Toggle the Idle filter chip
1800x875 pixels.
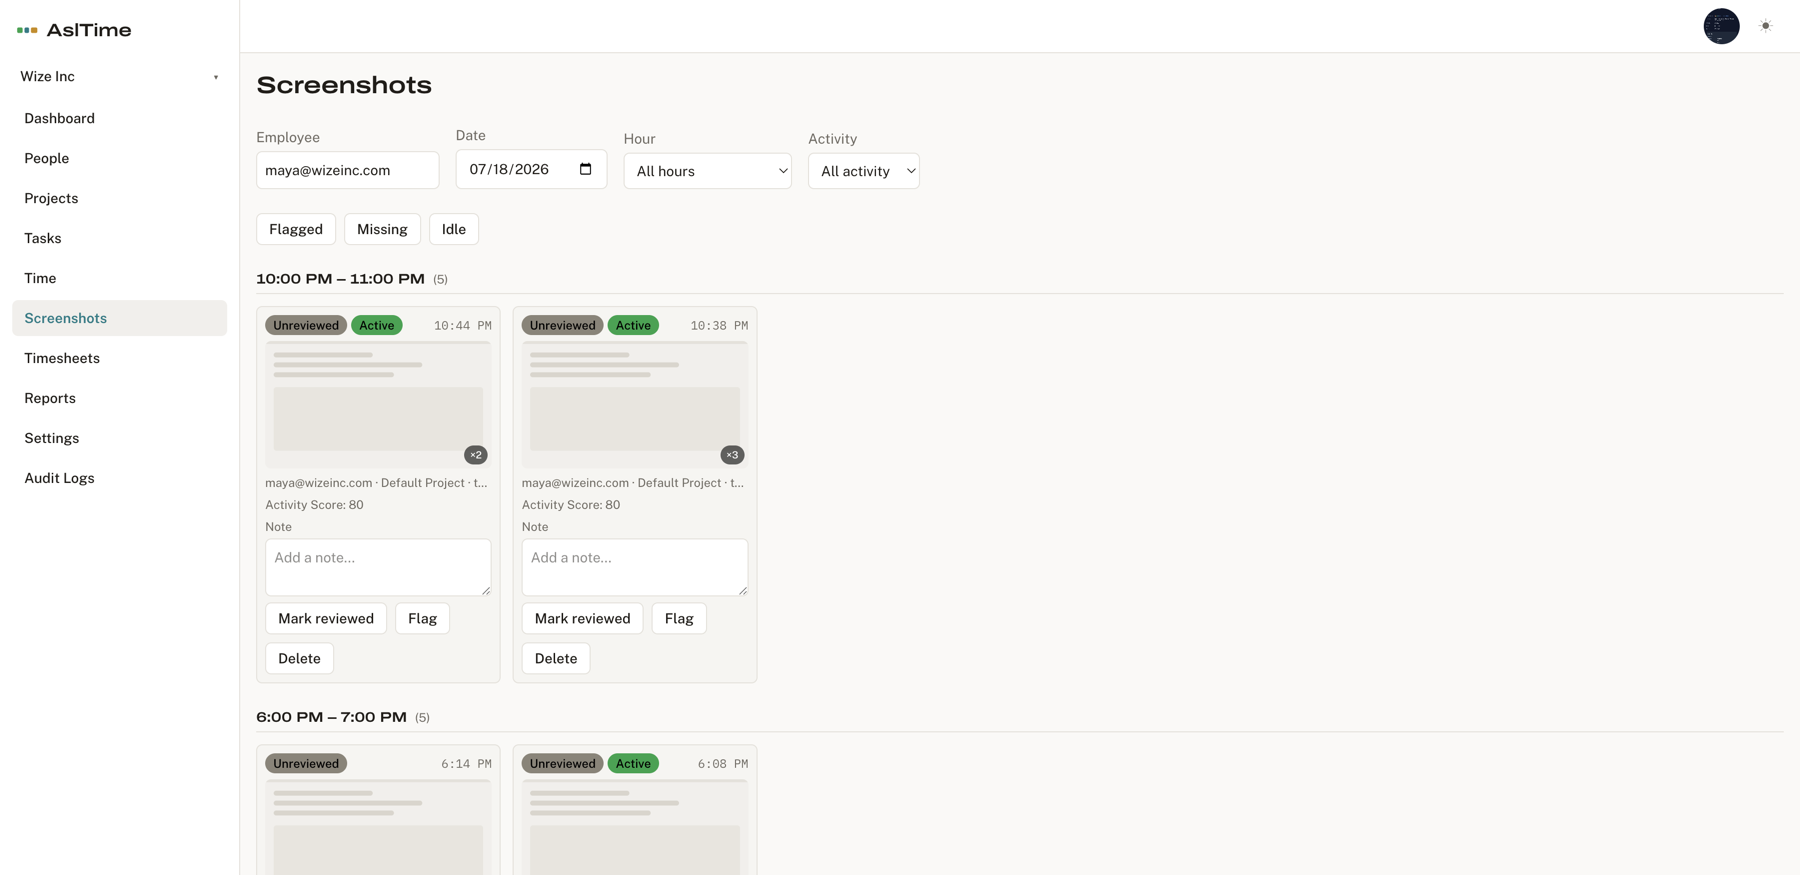click(x=454, y=229)
